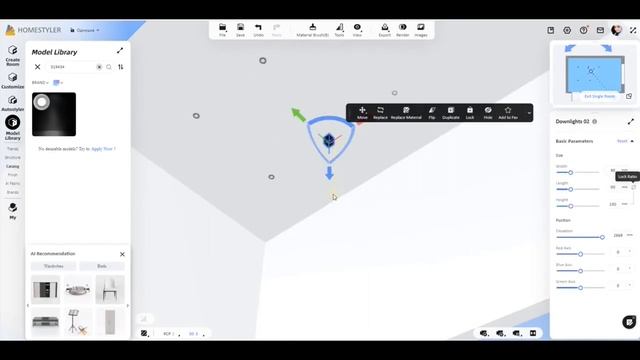640x360 pixels.
Task: Flip the selected downlight
Action: pyautogui.click(x=432, y=113)
